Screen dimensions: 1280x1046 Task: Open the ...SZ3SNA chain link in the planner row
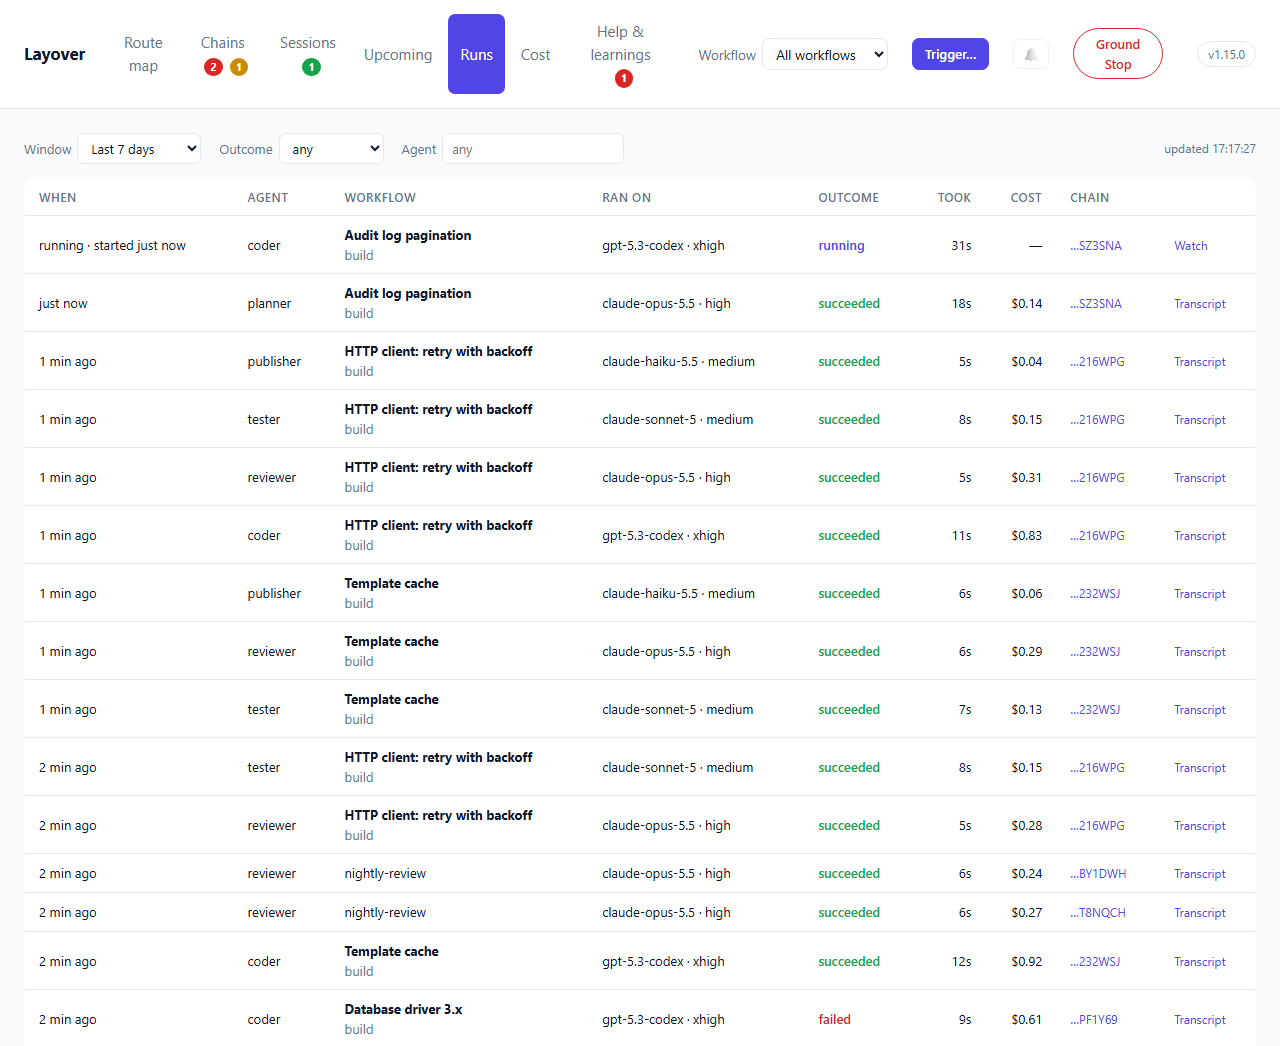point(1096,303)
